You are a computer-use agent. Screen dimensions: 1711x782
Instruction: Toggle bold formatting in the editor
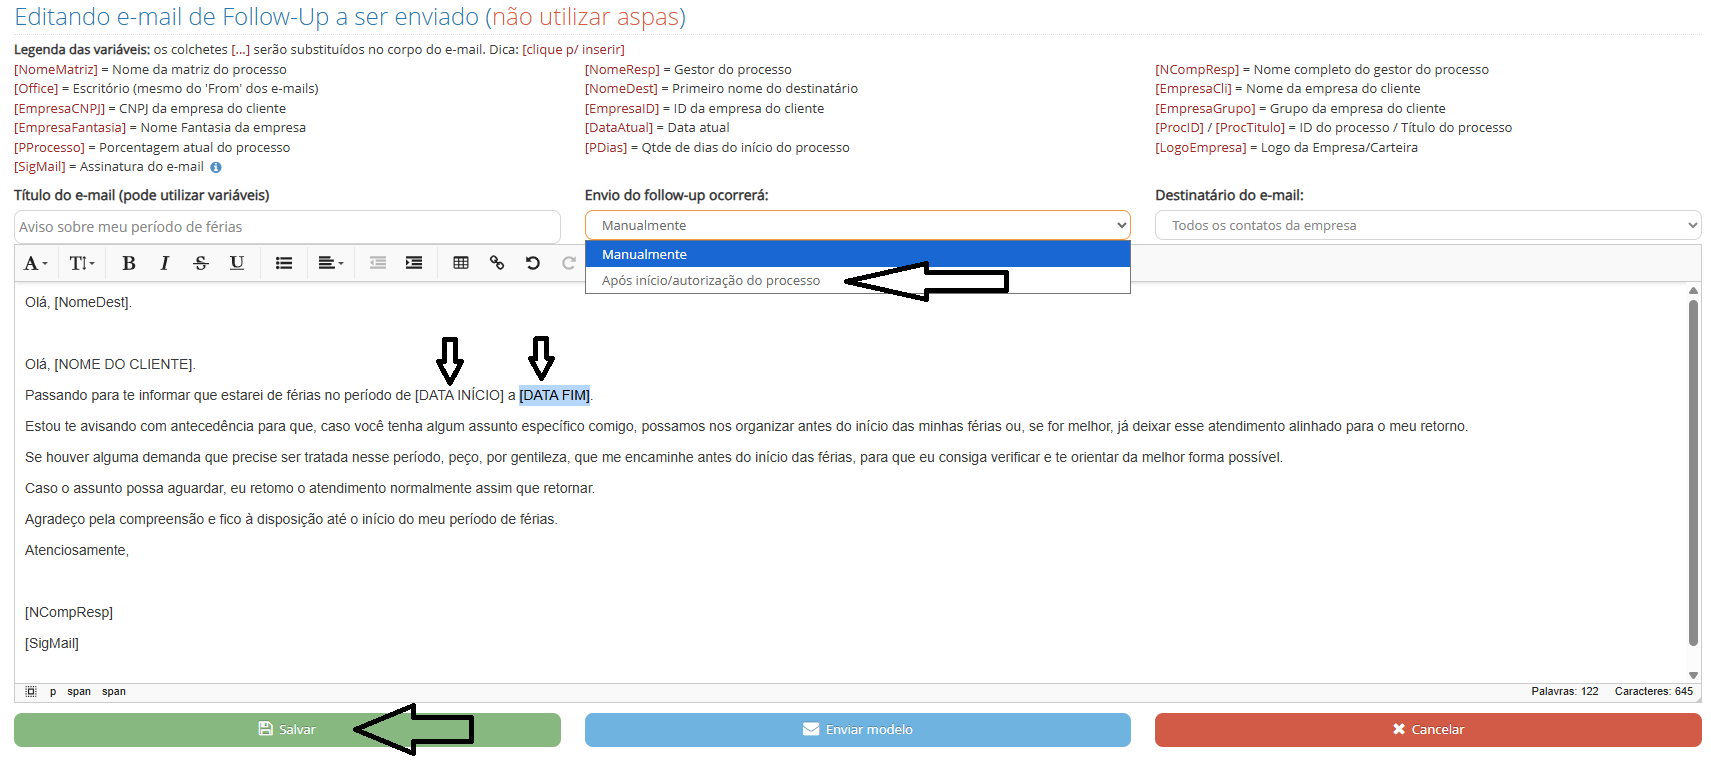tap(128, 263)
